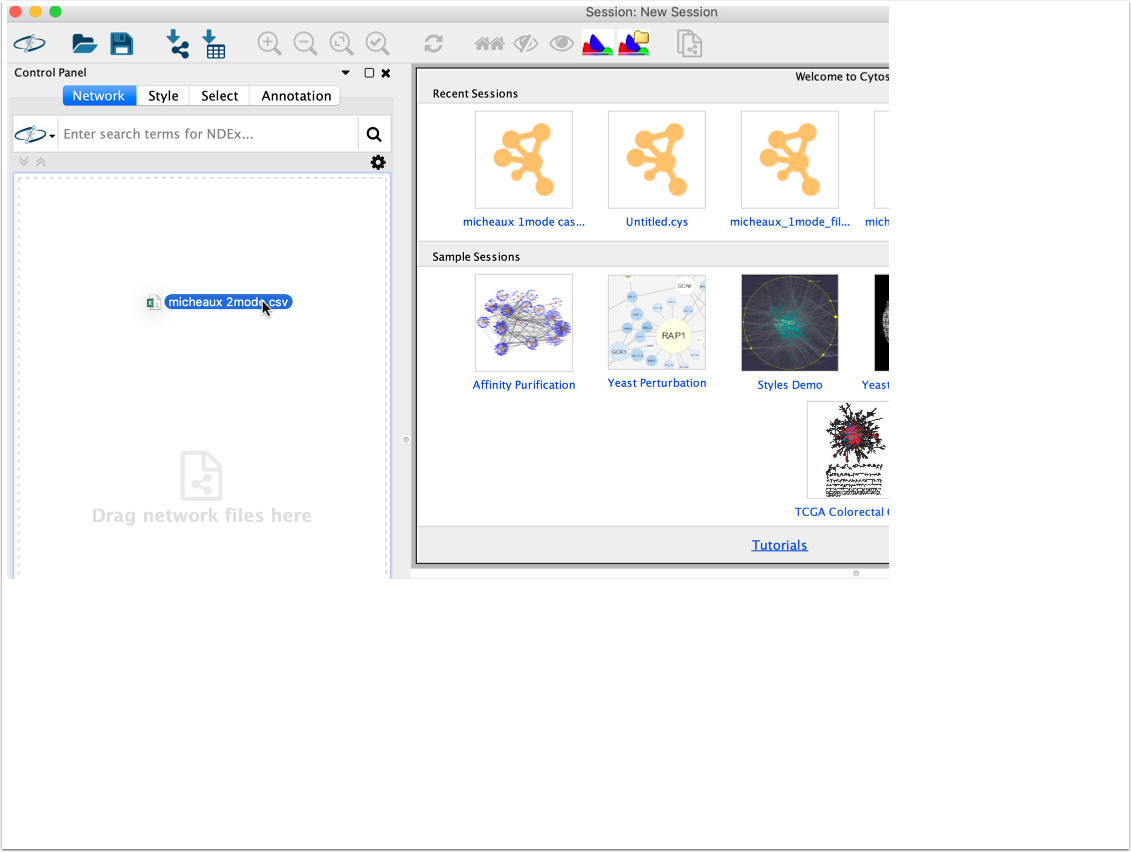Open Affinity Purification sample thumbnail
1131x852 pixels.
tap(524, 322)
